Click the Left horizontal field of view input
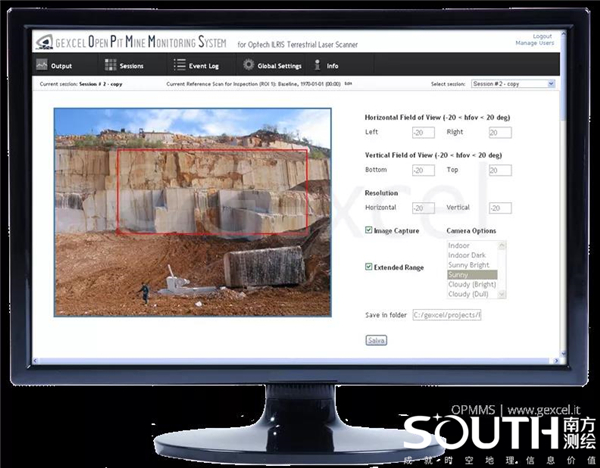Viewport: 600px width, 468px height. [x=422, y=132]
